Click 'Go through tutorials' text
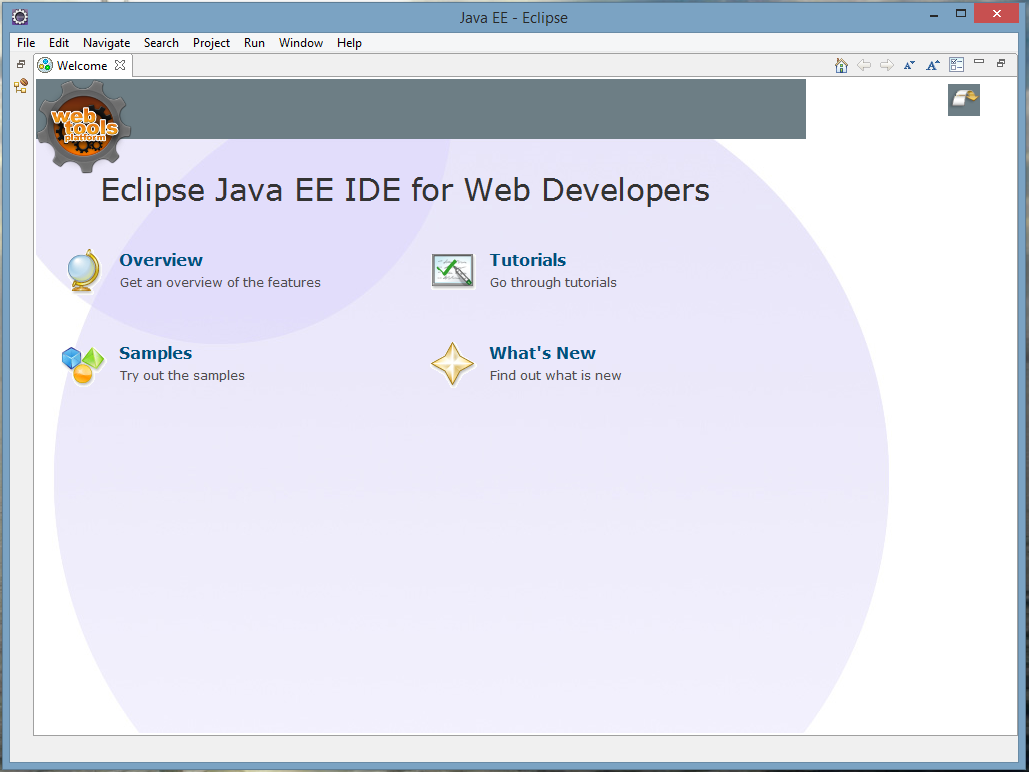Image resolution: width=1029 pixels, height=772 pixels. pyautogui.click(x=553, y=282)
